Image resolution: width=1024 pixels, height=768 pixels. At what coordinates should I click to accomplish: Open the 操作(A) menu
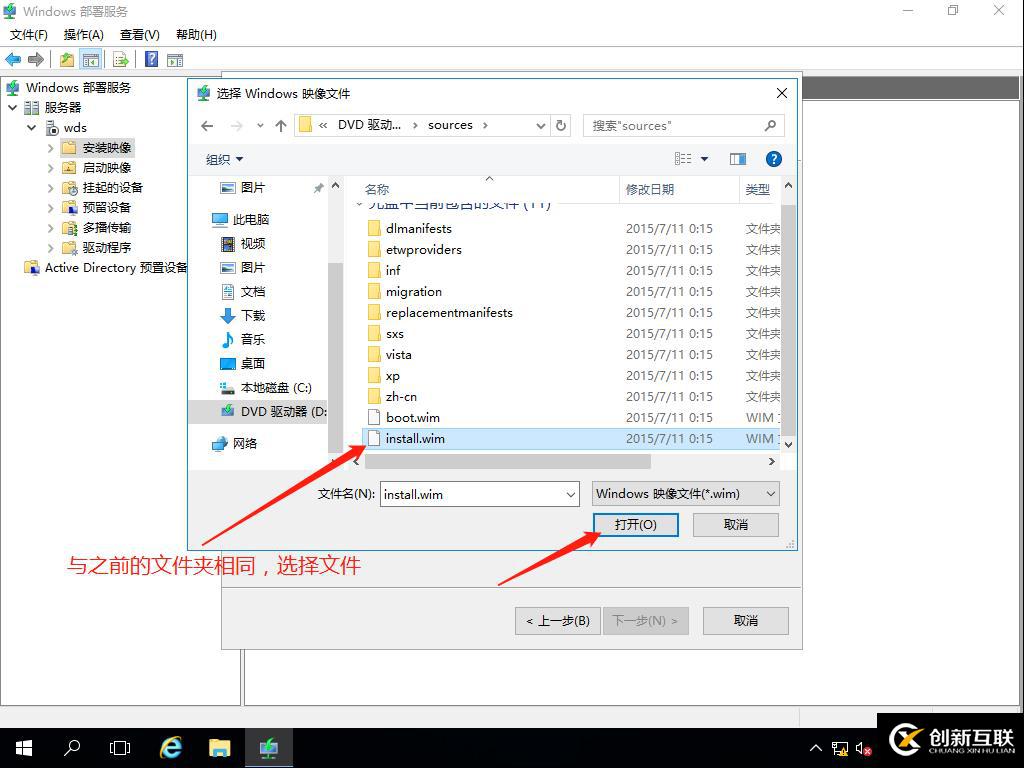83,34
